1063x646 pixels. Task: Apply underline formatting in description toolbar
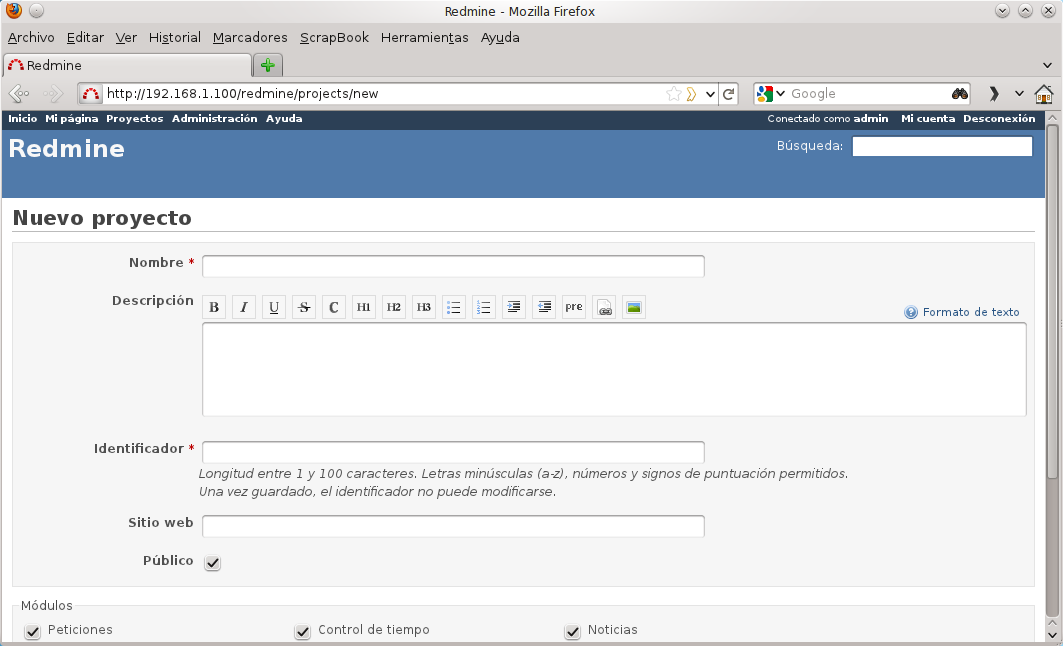(x=274, y=307)
